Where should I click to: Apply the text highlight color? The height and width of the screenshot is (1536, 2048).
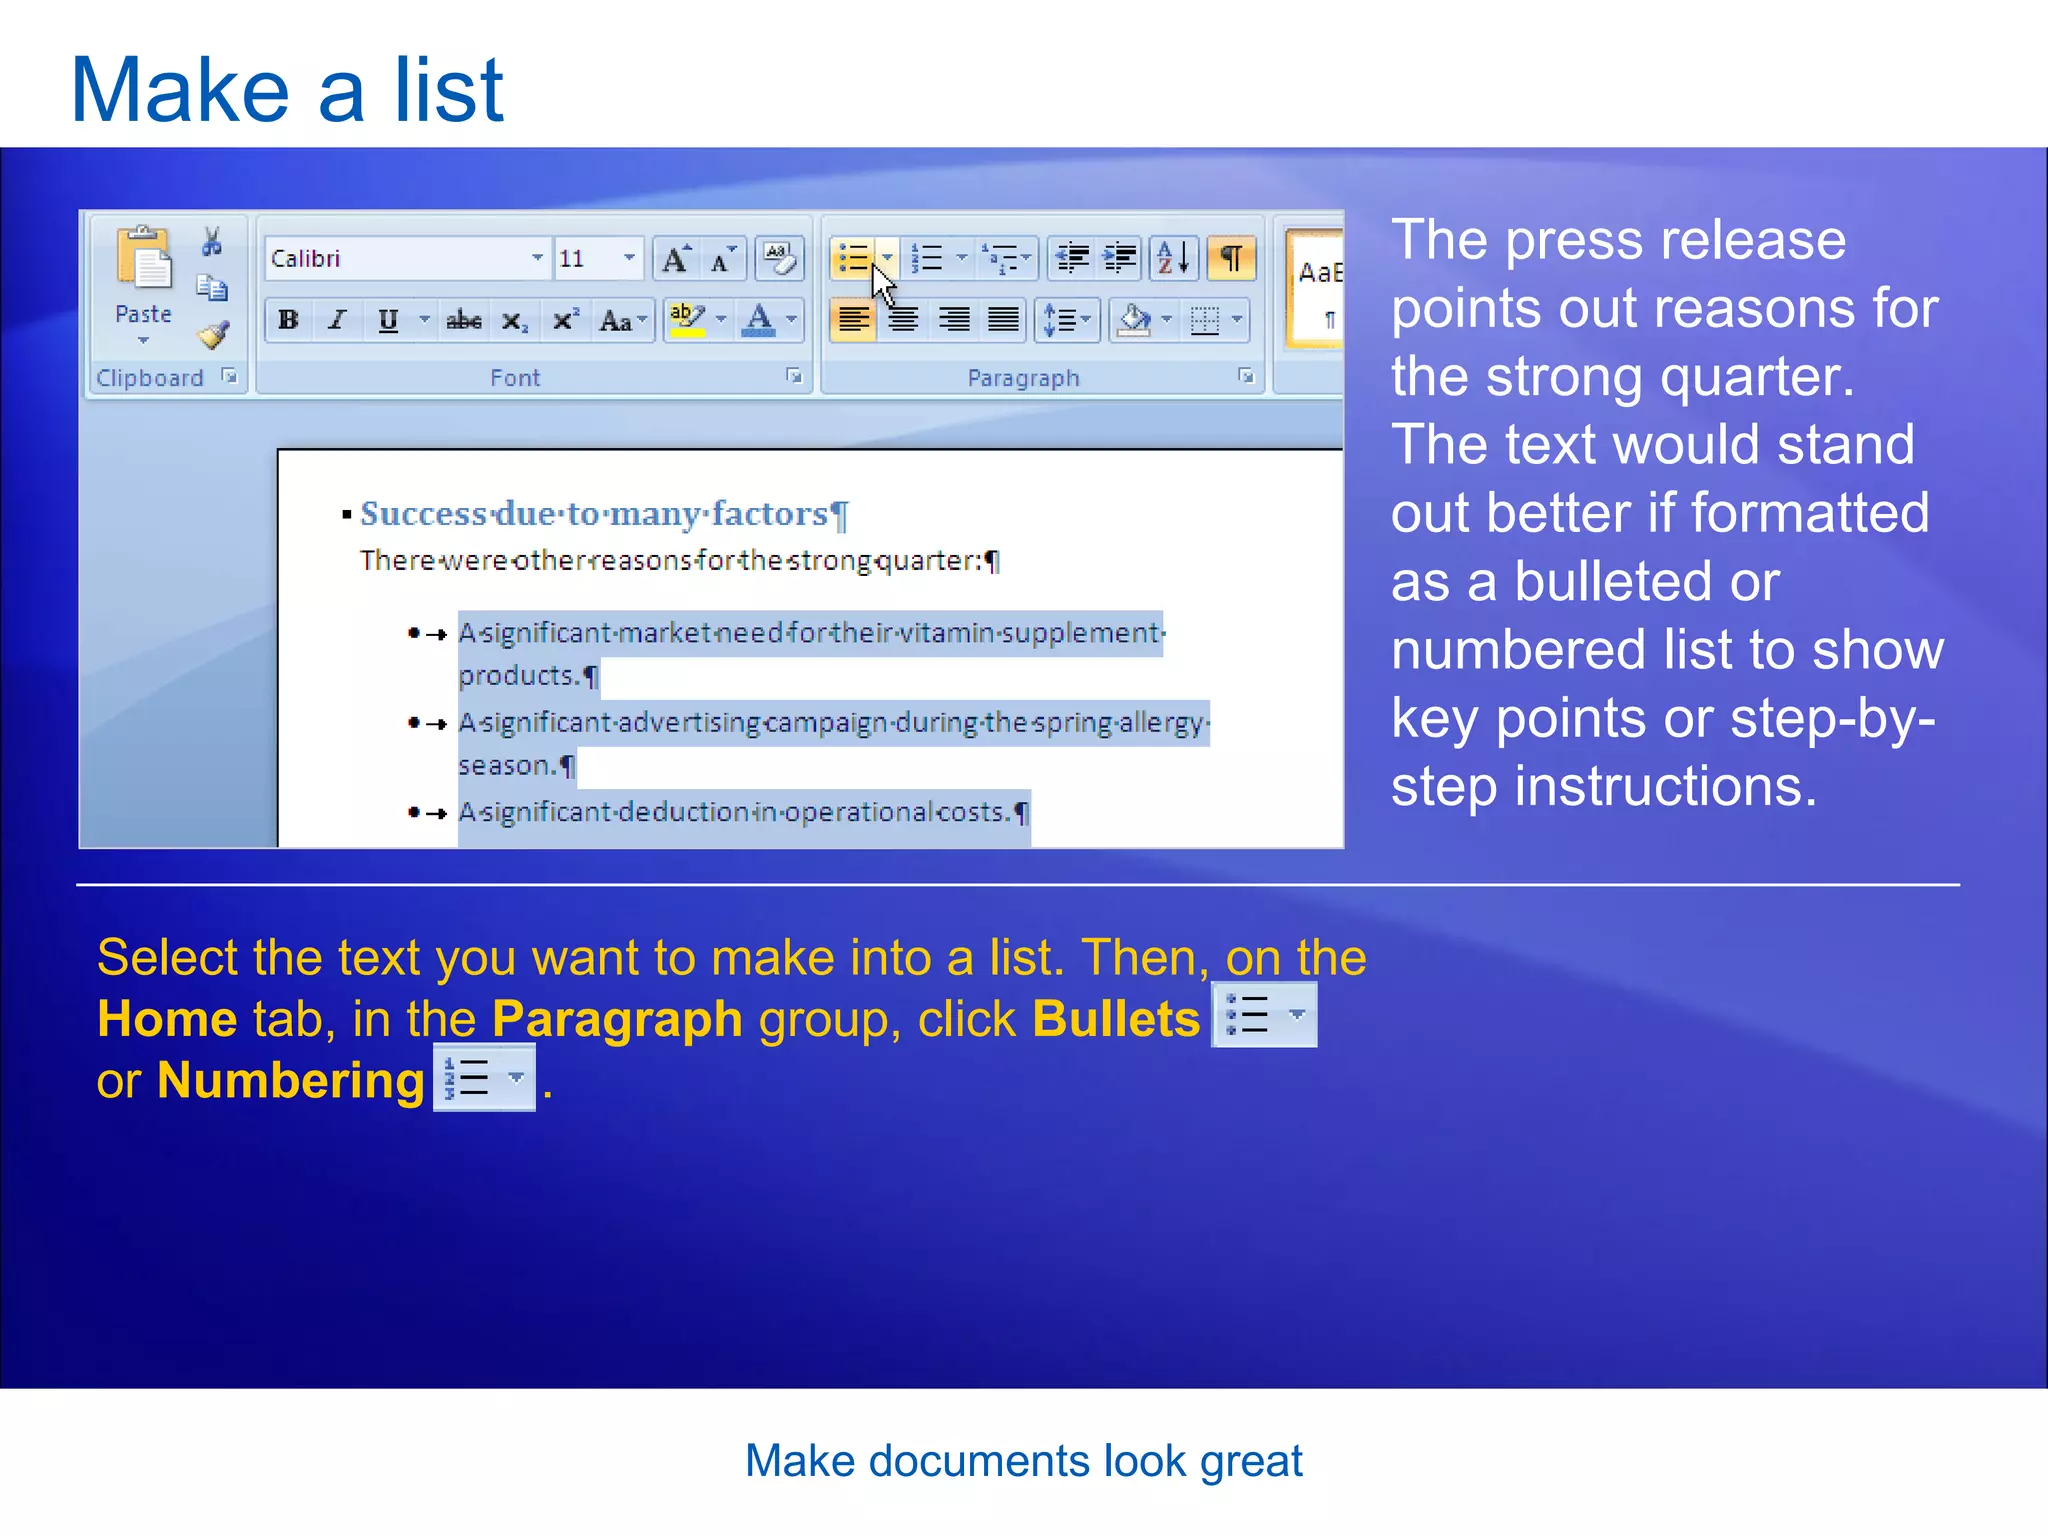(x=688, y=320)
